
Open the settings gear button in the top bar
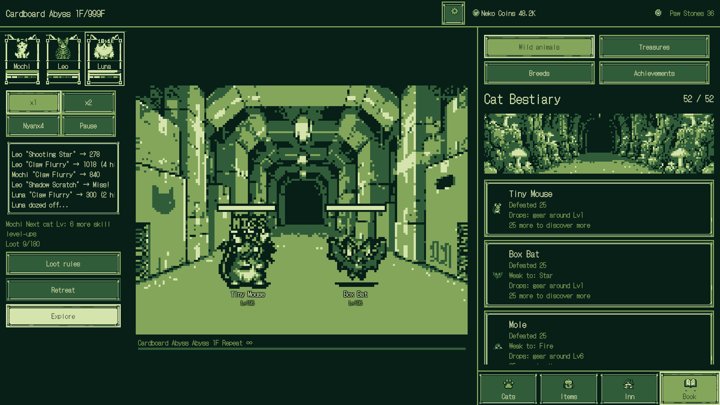453,12
